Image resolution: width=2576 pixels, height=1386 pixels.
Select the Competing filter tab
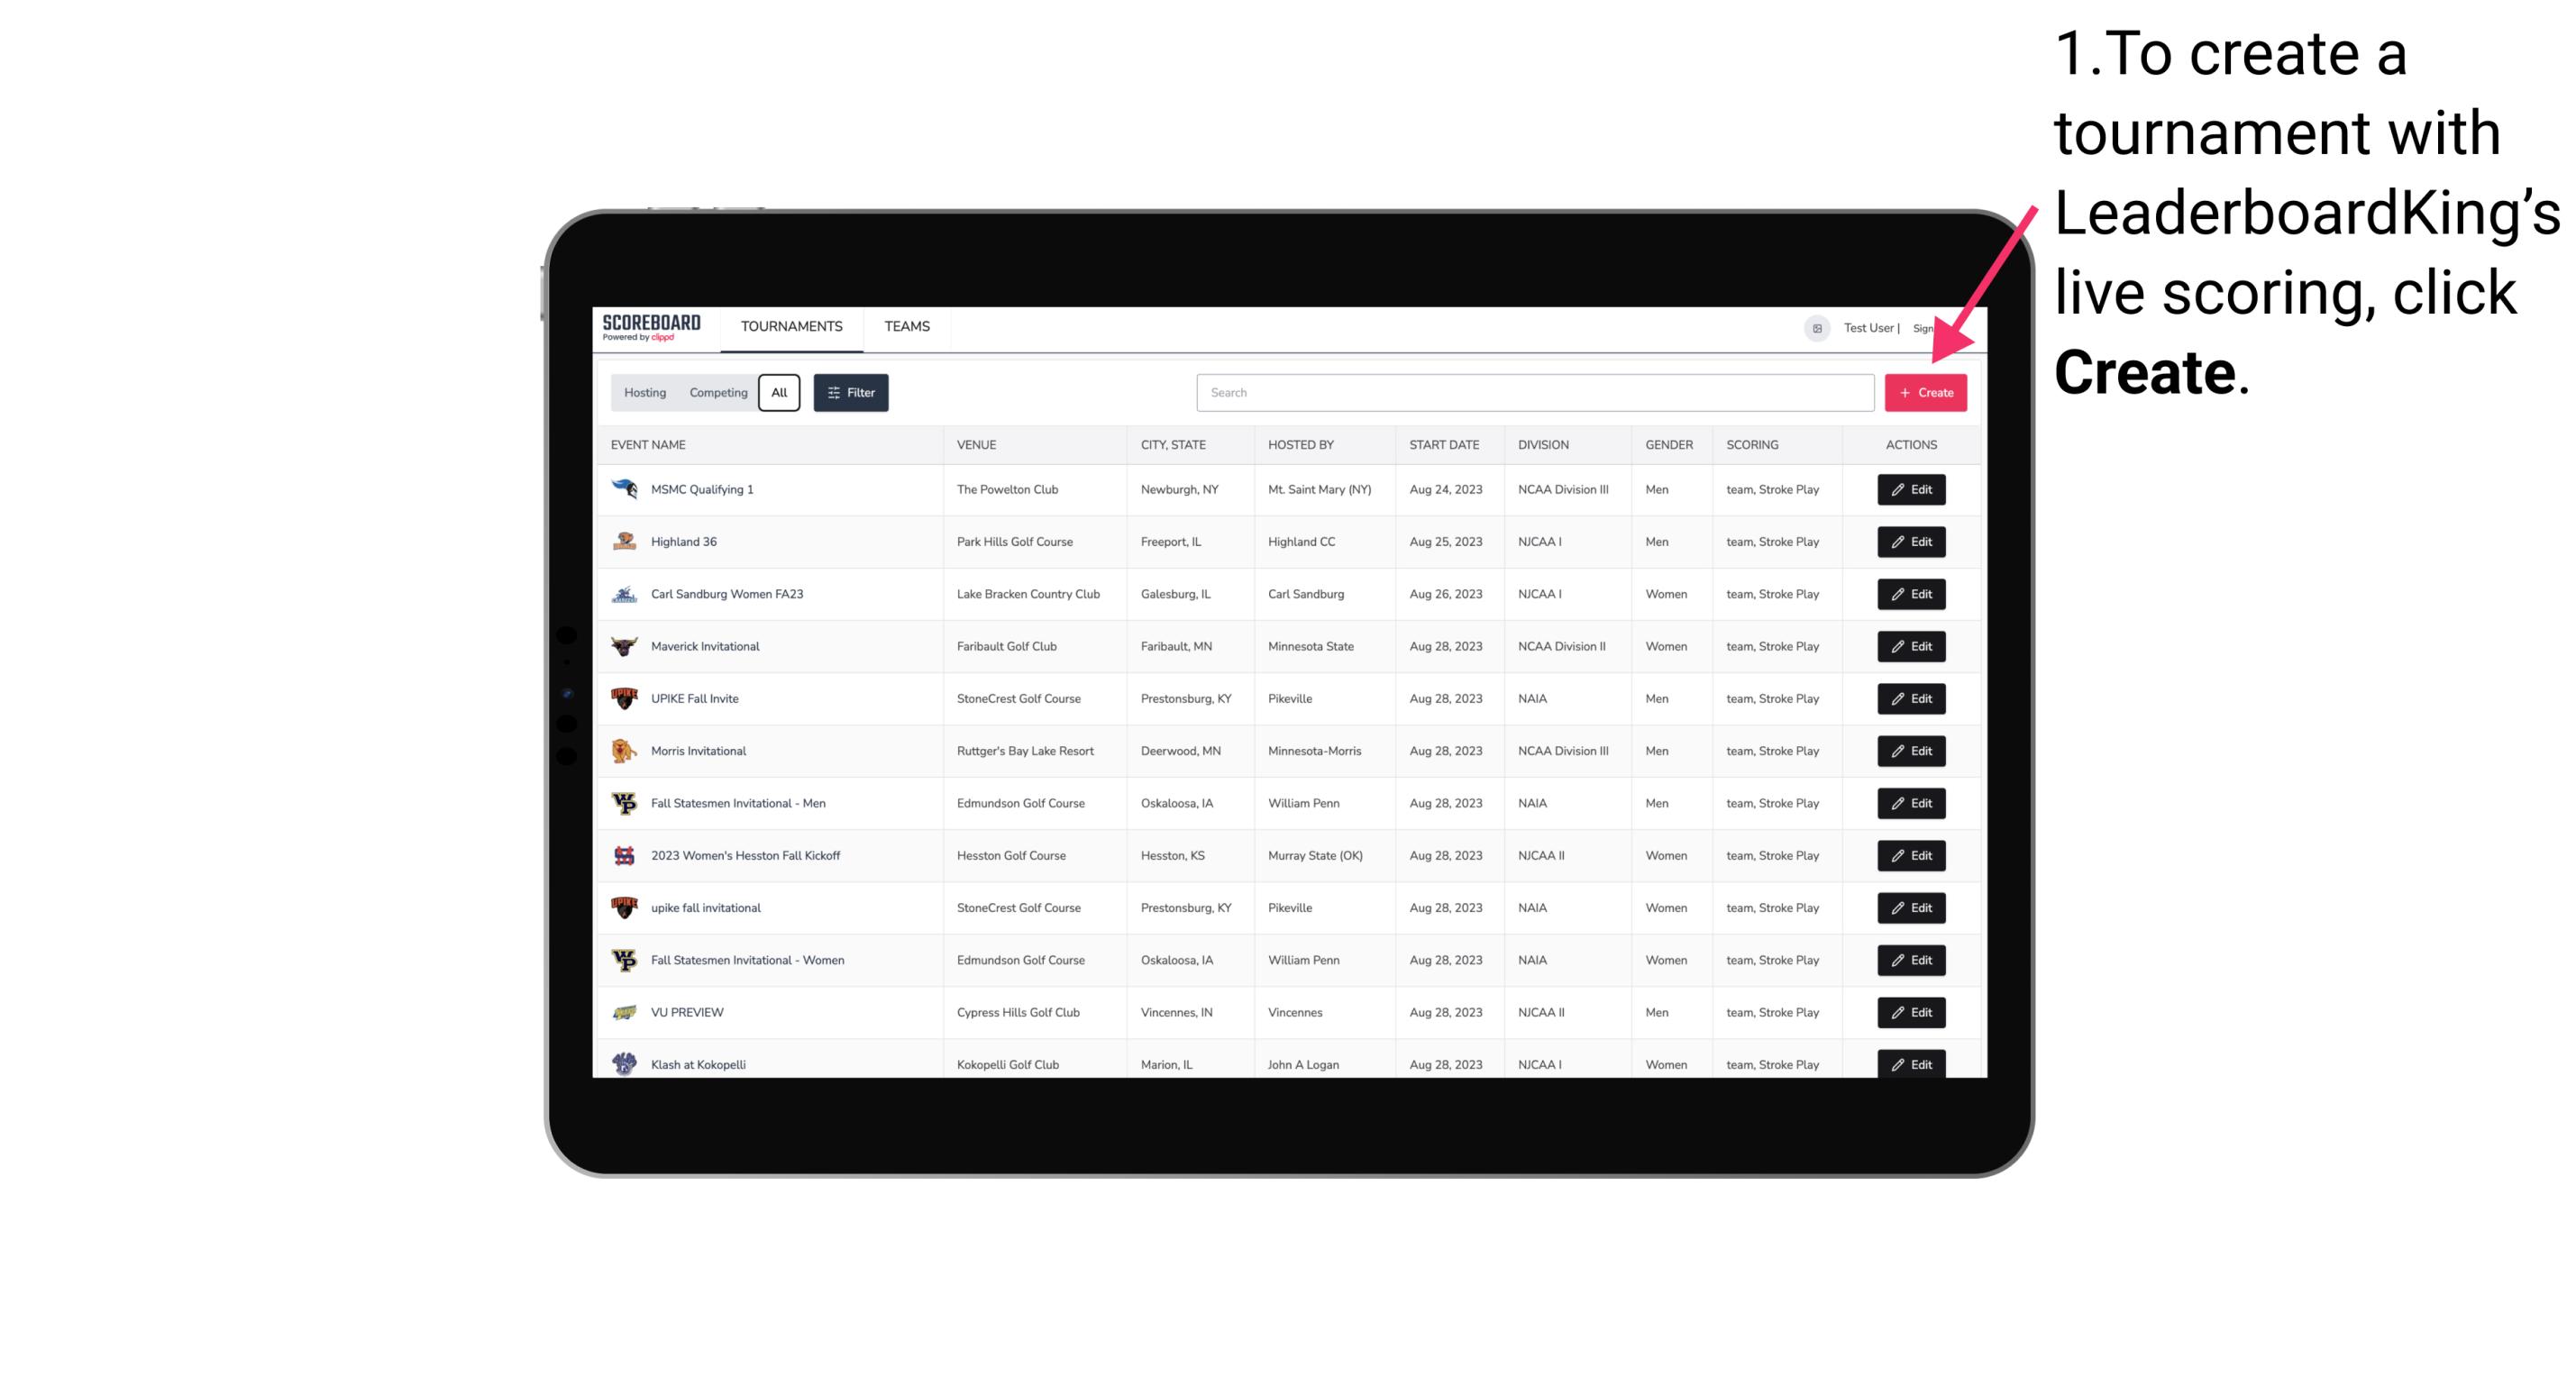716,393
